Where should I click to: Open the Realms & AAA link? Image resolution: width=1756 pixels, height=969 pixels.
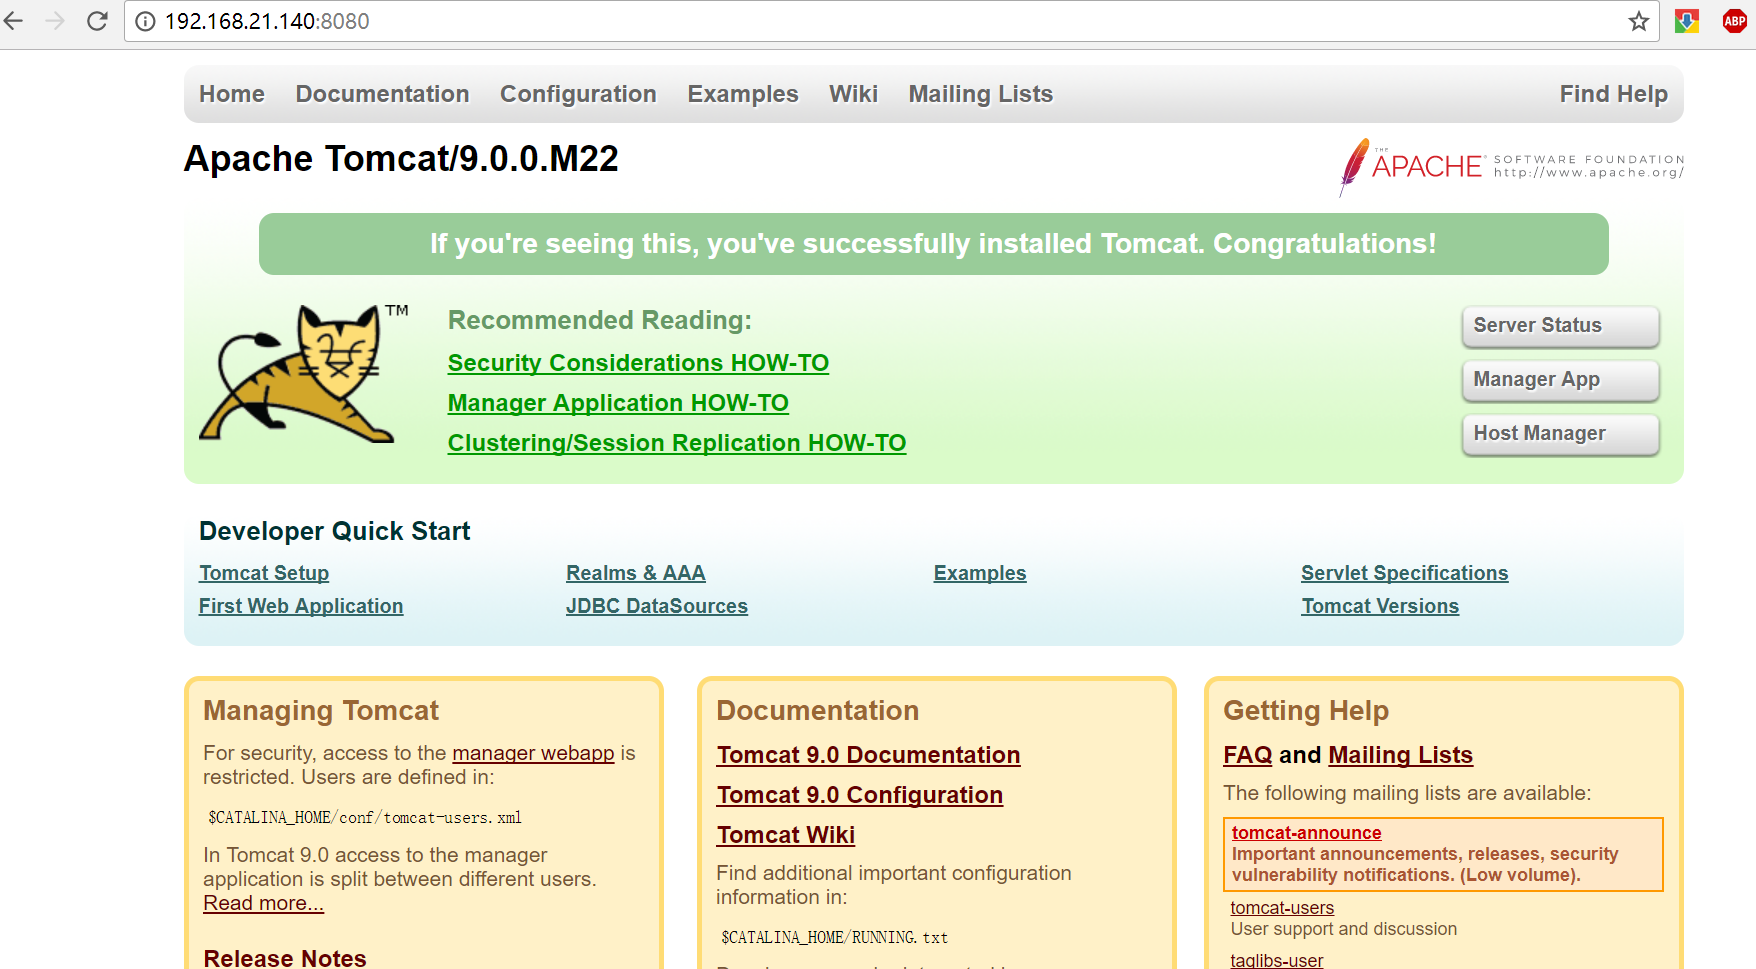click(636, 573)
